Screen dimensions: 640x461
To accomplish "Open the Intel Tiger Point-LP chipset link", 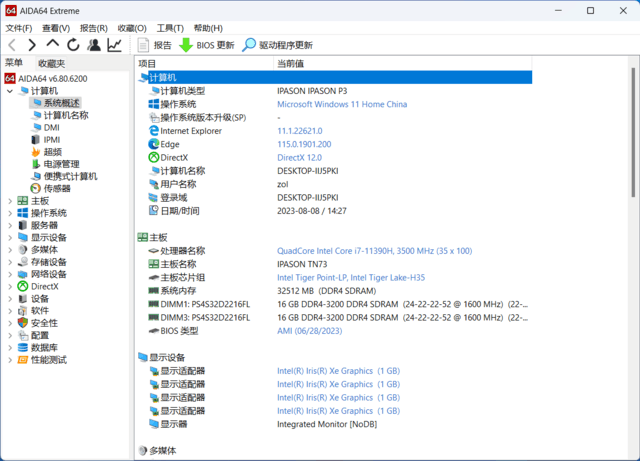I will 351,277.
